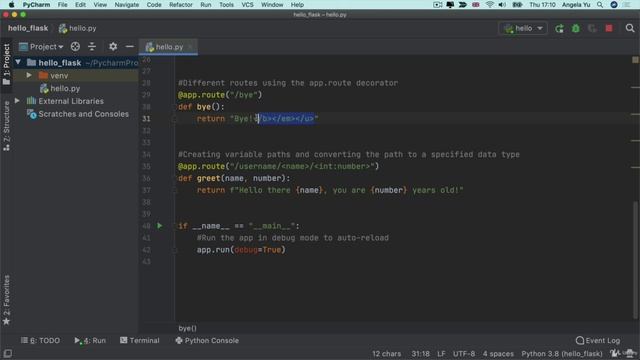Open Search Everywhere magnifier in toolbar
640x360 pixels.
(630, 28)
